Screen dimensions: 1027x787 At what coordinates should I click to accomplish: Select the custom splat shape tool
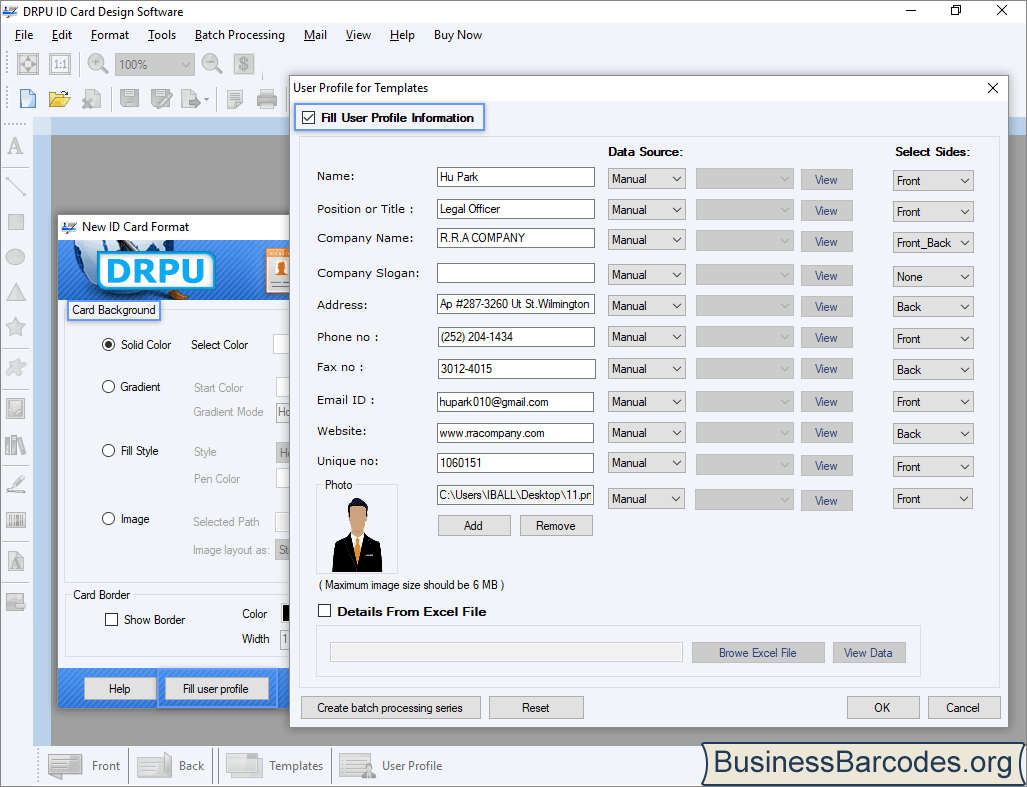tap(16, 367)
